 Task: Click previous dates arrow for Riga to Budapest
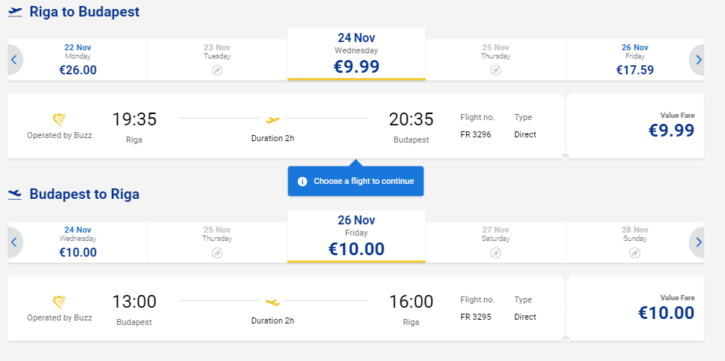point(14,60)
